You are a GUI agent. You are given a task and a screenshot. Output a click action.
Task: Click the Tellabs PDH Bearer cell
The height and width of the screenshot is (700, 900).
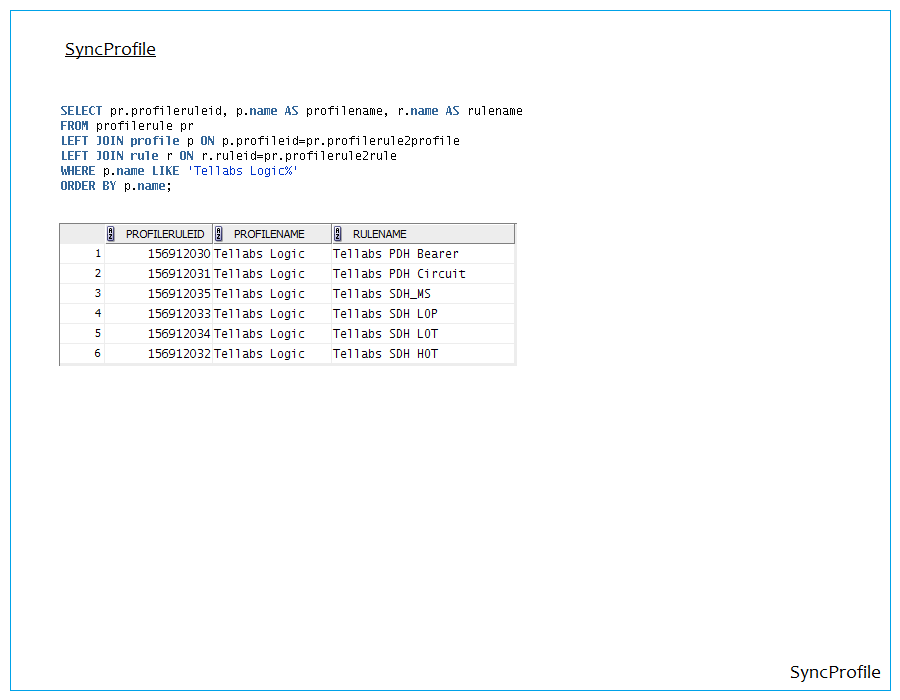[x=395, y=254]
